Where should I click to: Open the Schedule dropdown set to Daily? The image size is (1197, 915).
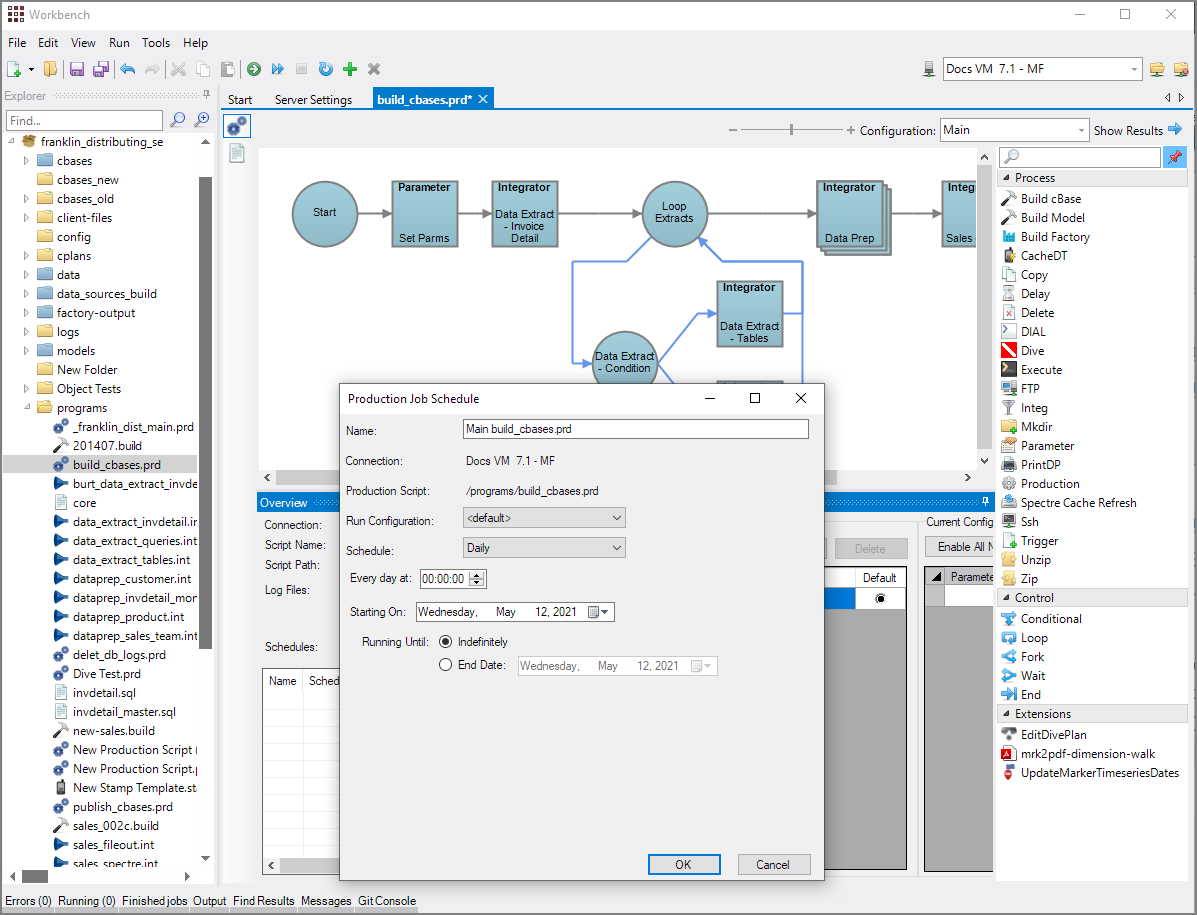[x=544, y=548]
